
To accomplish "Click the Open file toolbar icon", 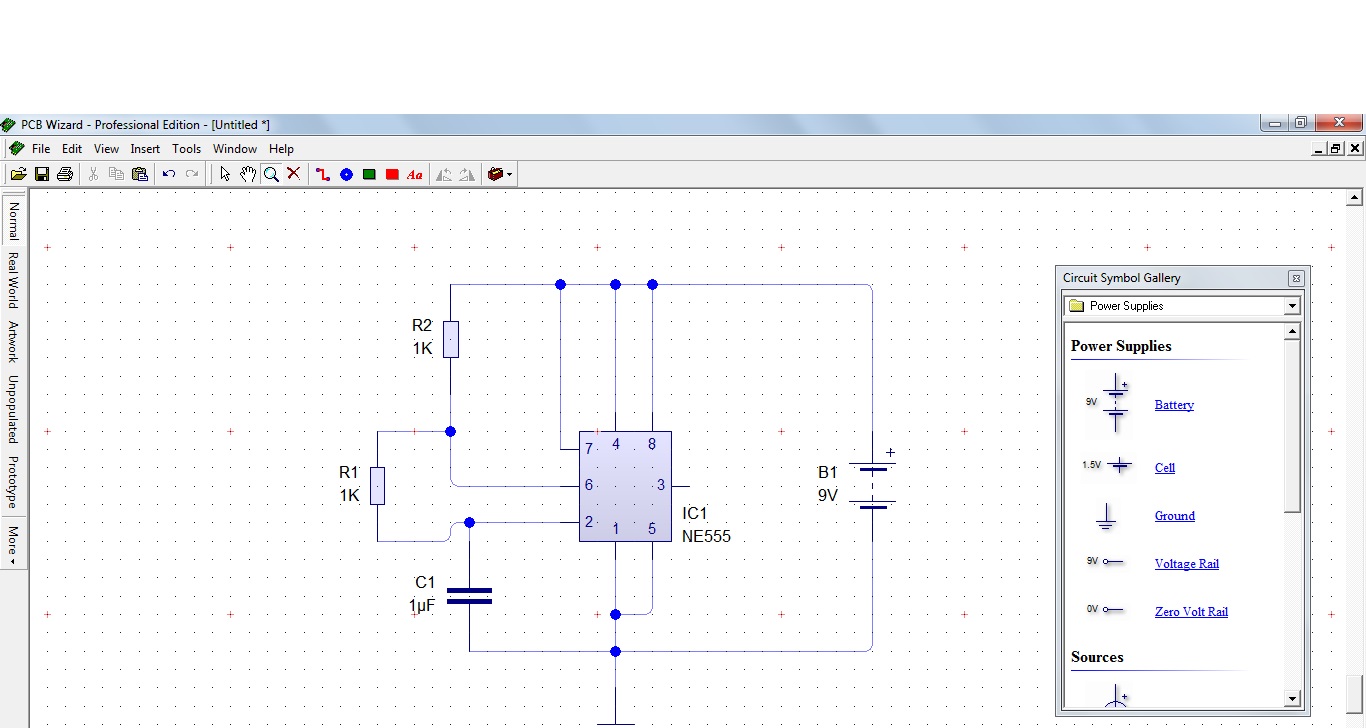I will 18,174.
